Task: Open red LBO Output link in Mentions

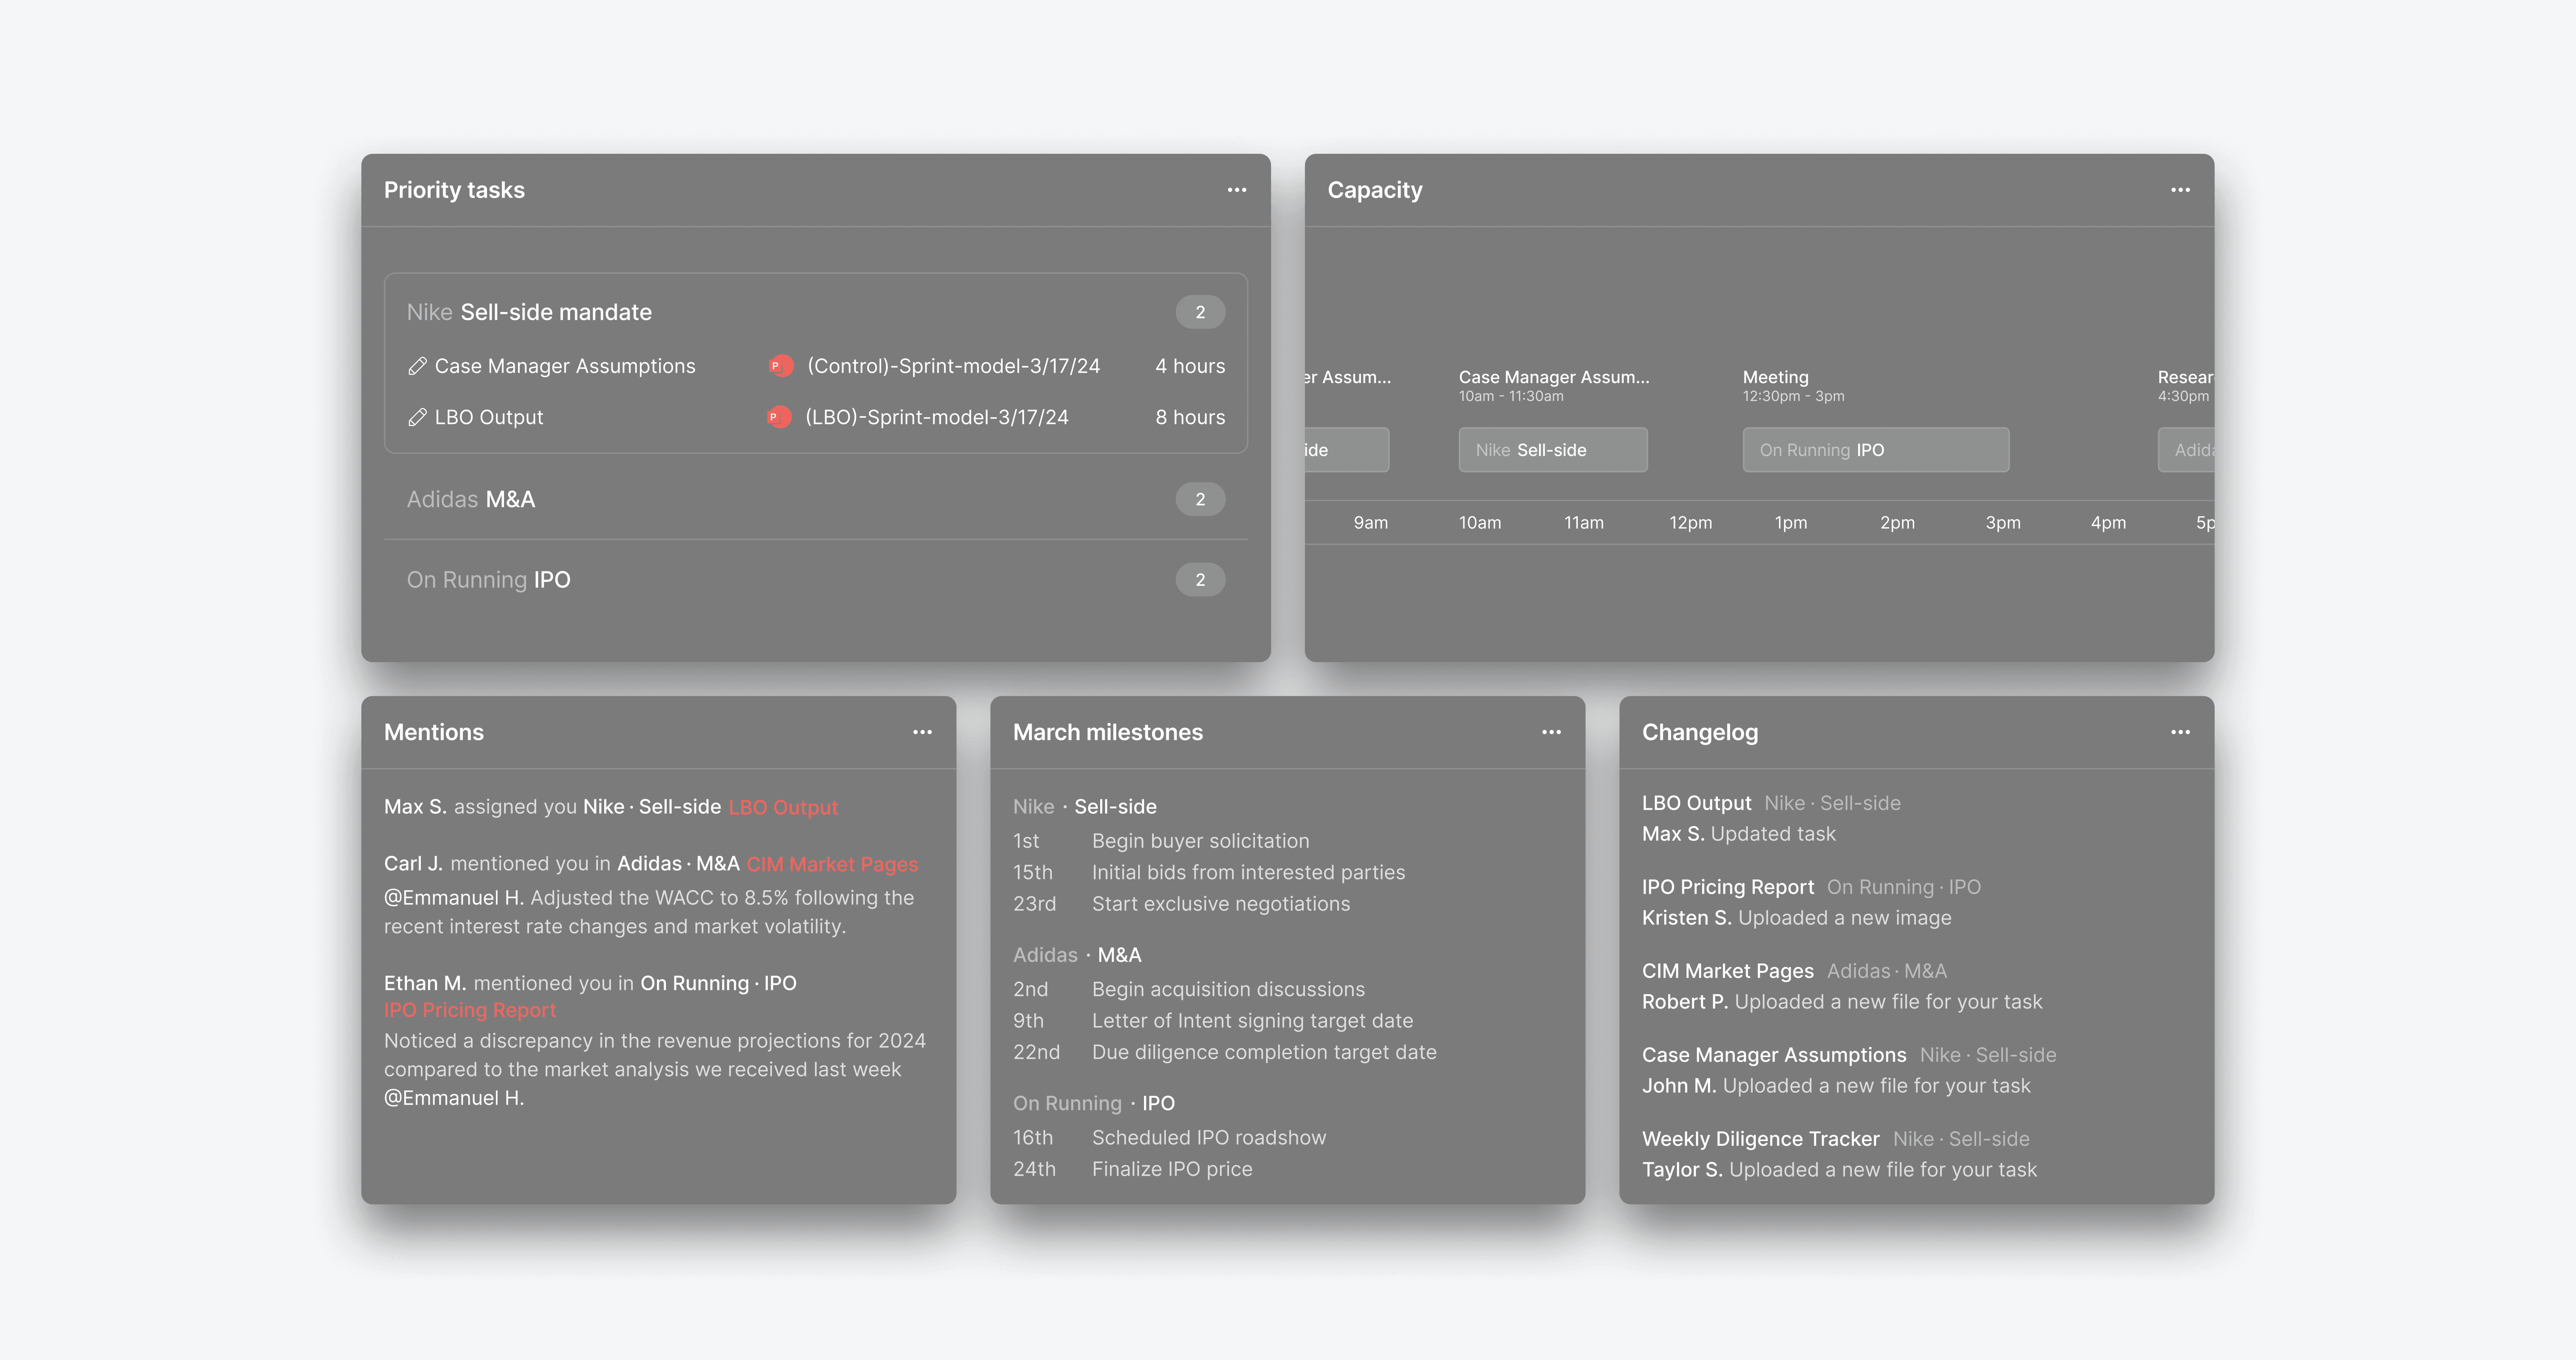Action: 783,808
